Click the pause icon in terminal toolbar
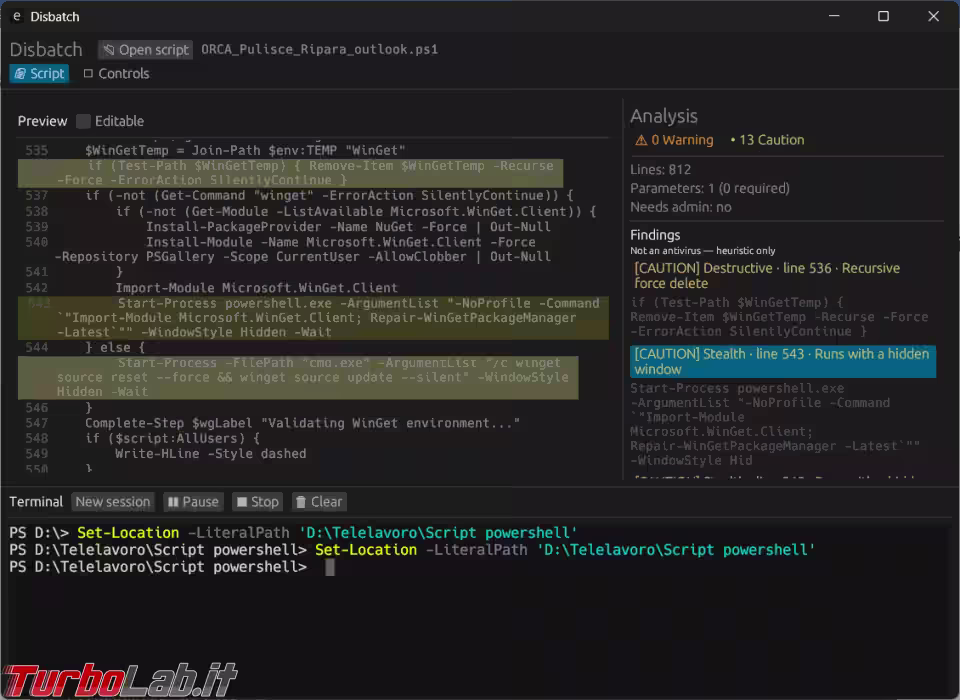Screen dimensions: 960x700 173,502
